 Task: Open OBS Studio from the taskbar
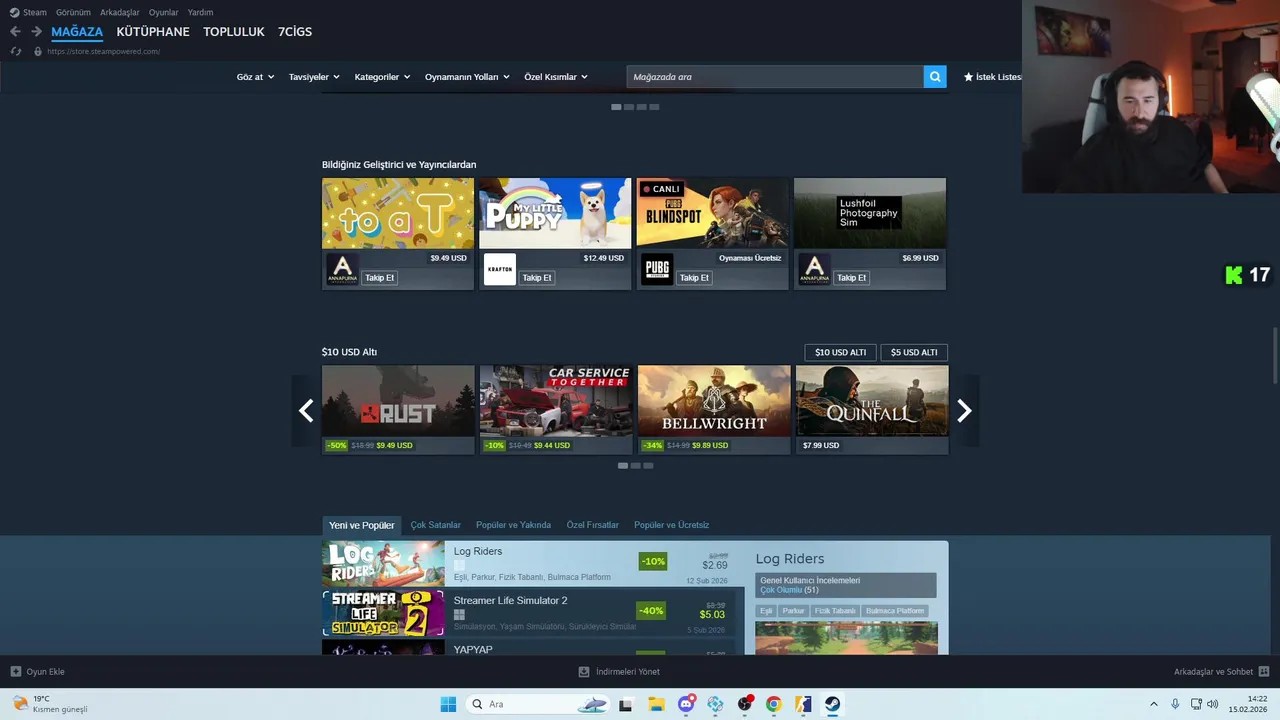click(x=745, y=704)
